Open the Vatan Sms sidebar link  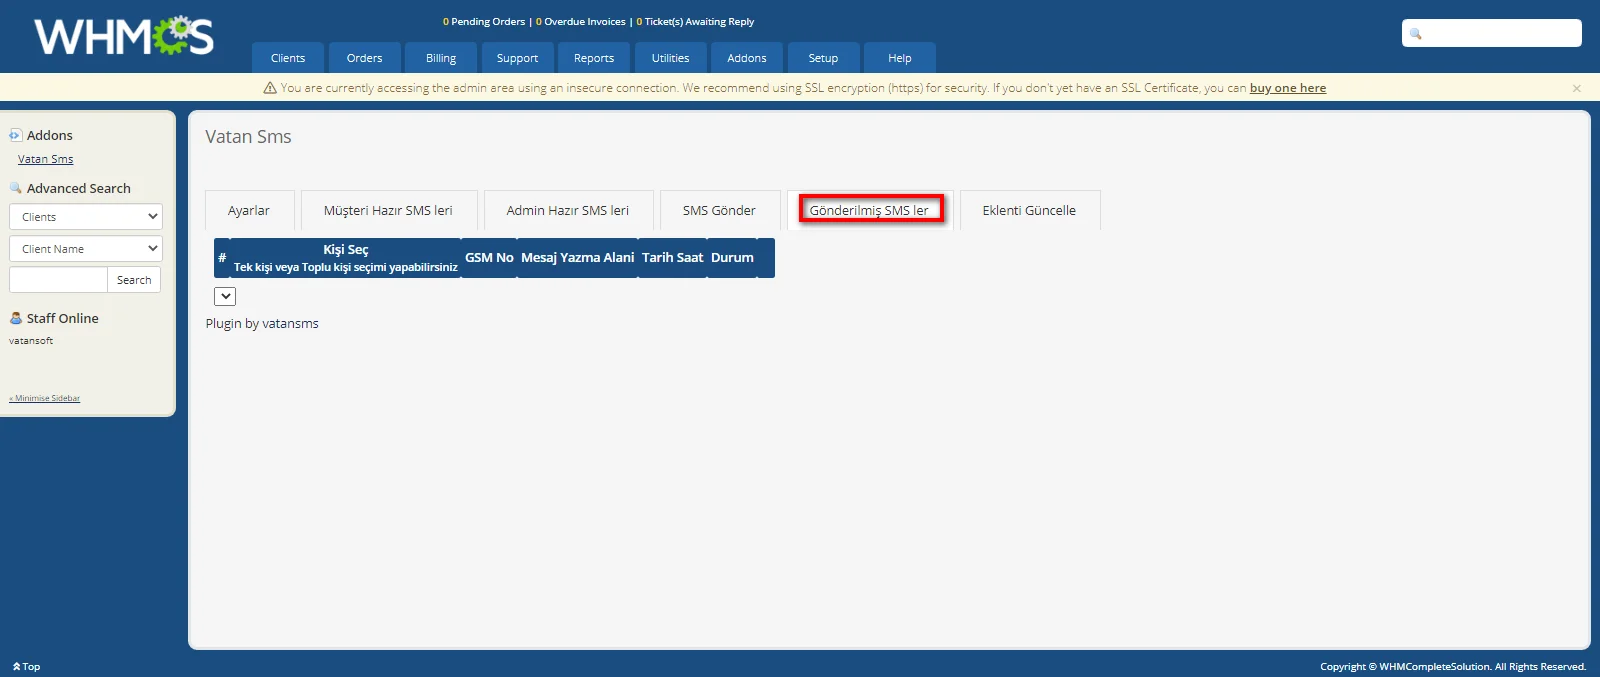46,159
